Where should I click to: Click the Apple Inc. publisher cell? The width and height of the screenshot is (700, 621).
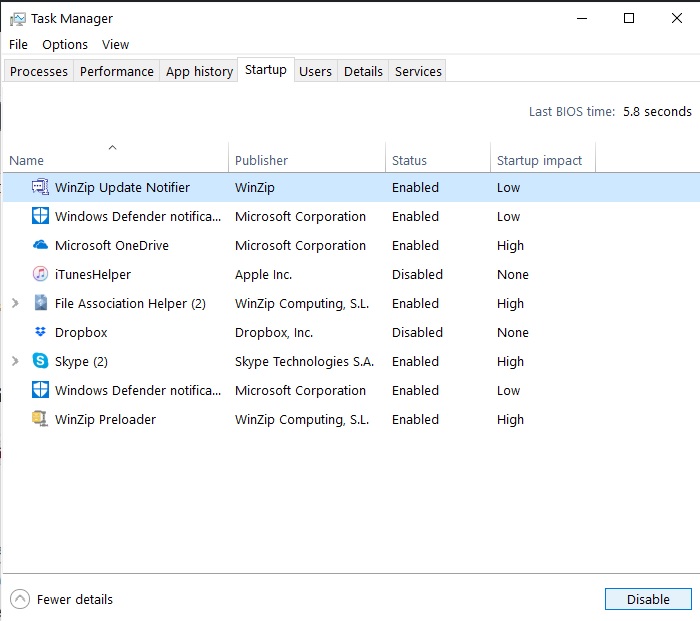pyautogui.click(x=263, y=275)
